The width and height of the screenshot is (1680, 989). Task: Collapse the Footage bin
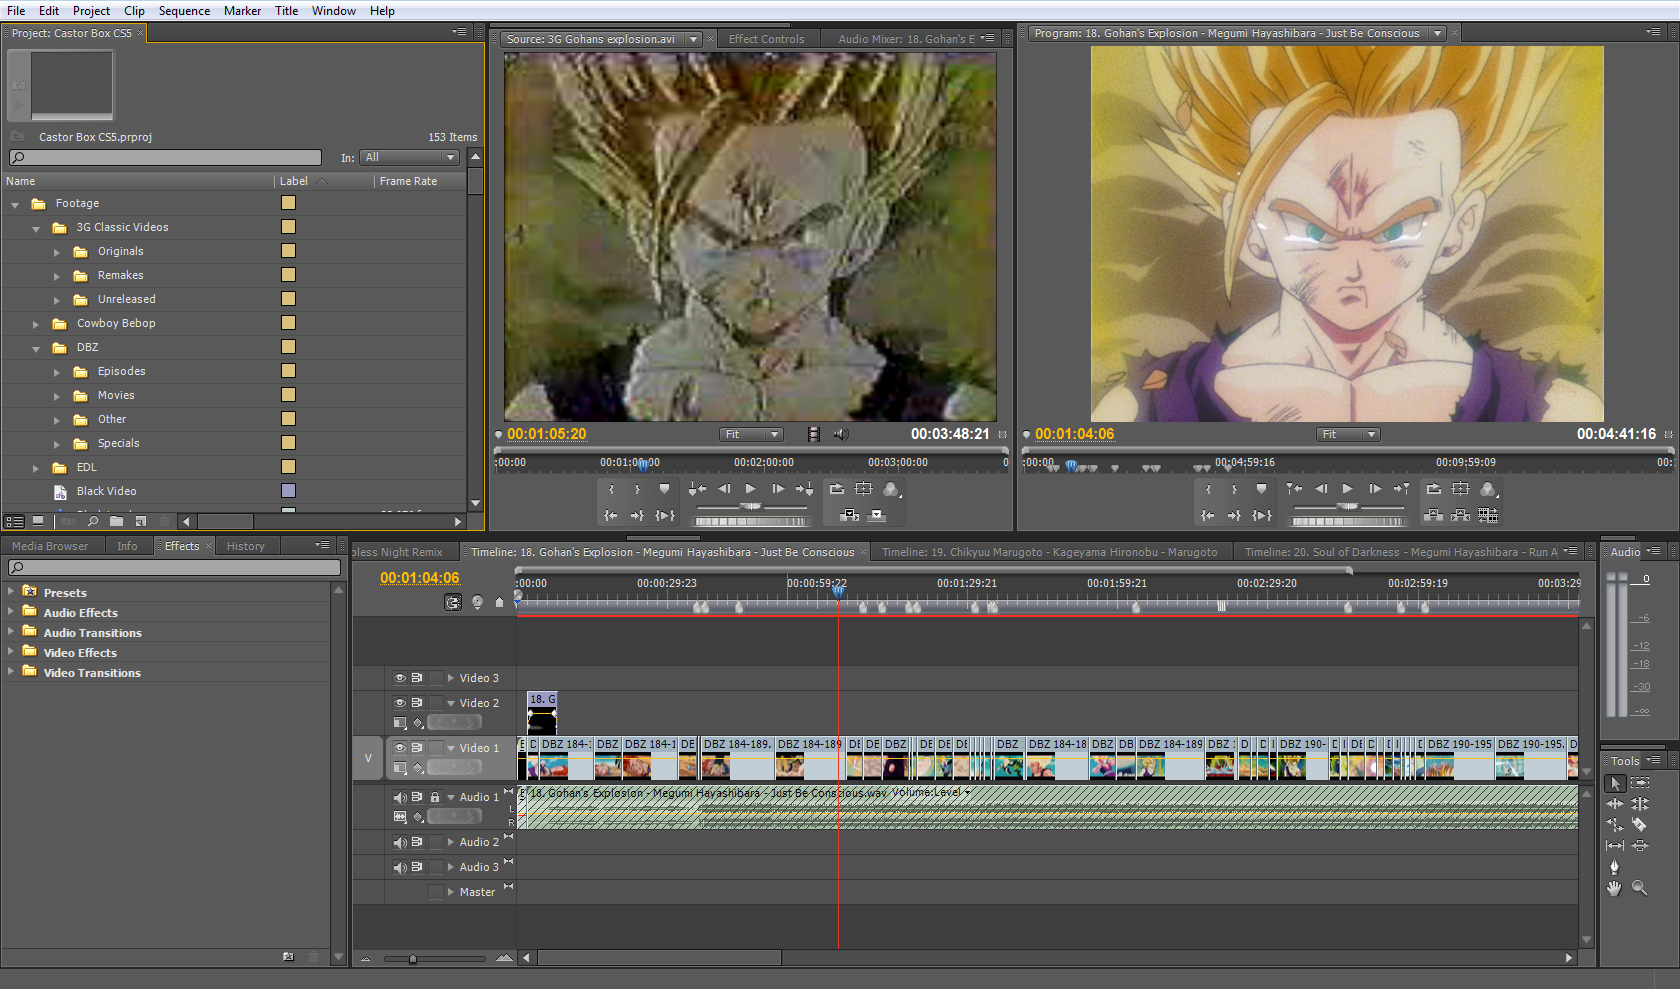15,204
